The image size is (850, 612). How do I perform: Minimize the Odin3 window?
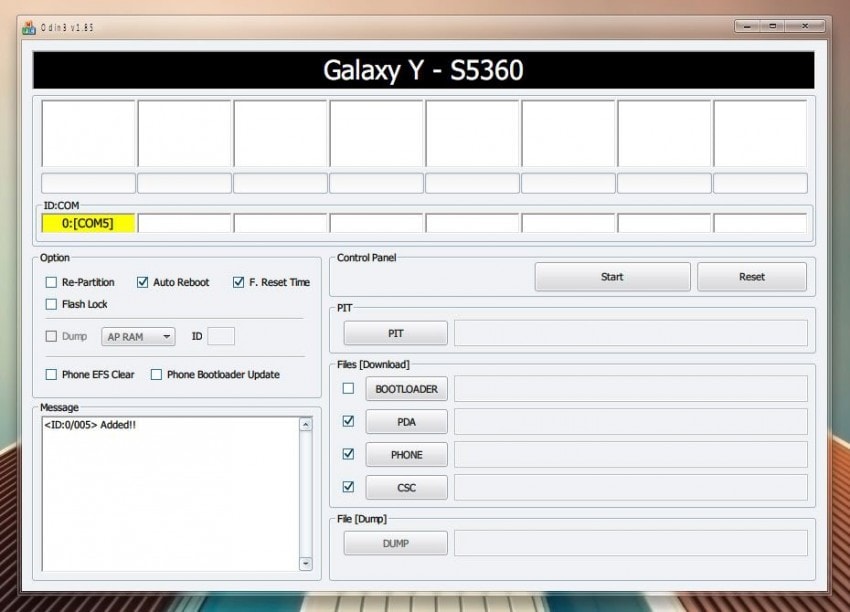tap(748, 26)
